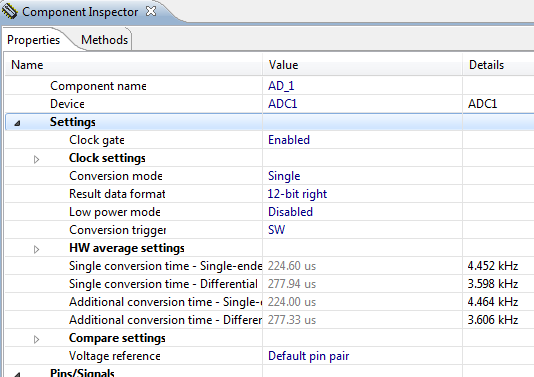Expand the Clock settings group
The image size is (534, 377).
[x=36, y=159]
